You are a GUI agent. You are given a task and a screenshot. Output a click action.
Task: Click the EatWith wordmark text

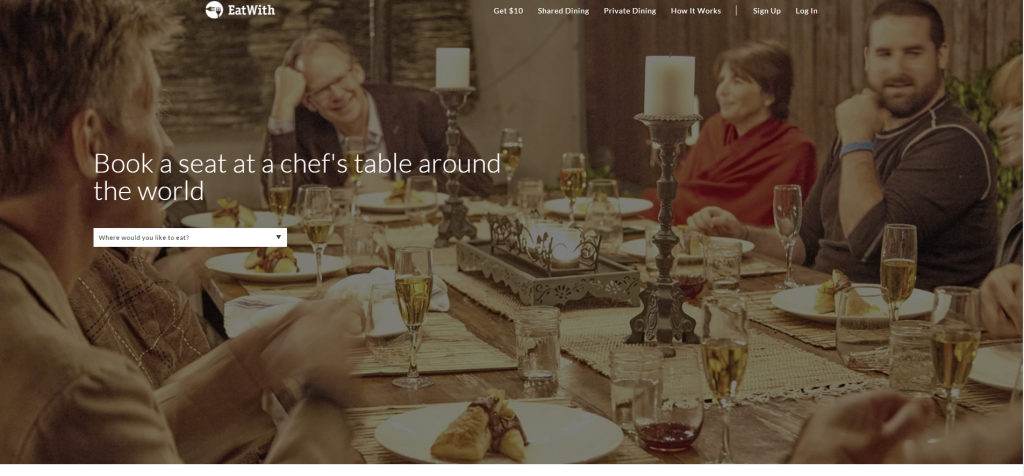tap(251, 10)
